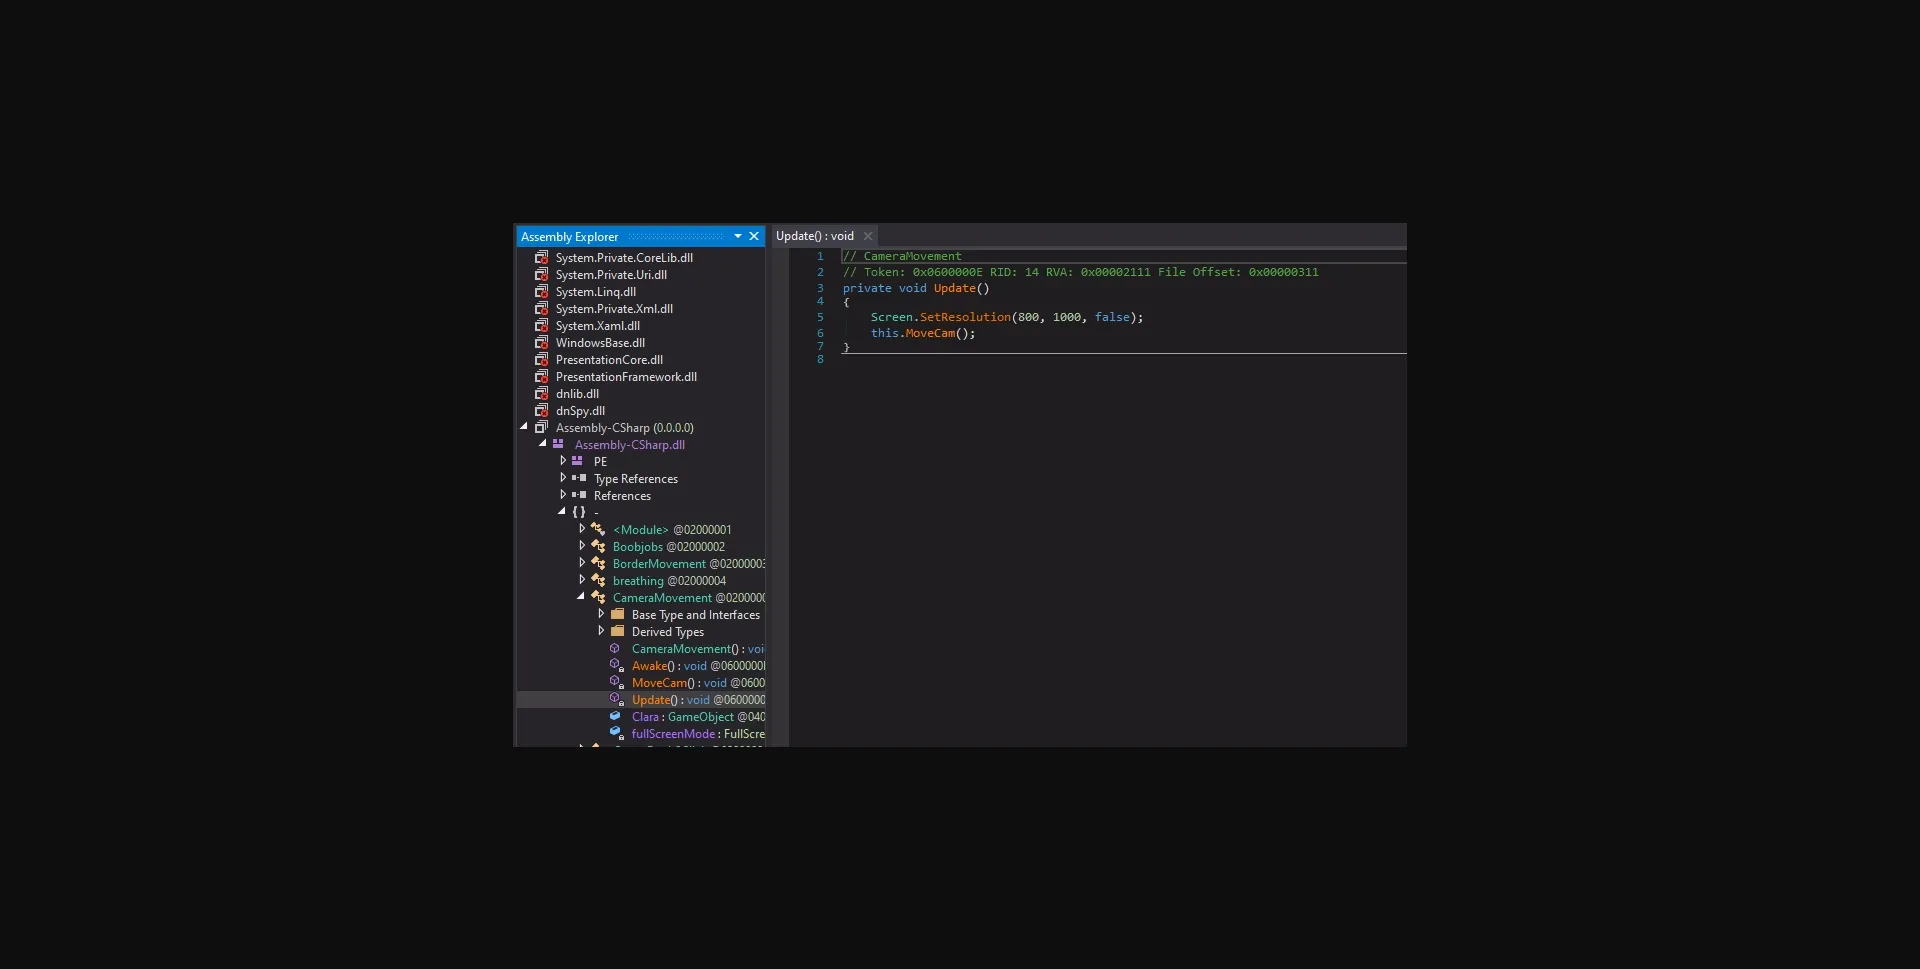Click the PE node icon
The image size is (1920, 969).
578,461
